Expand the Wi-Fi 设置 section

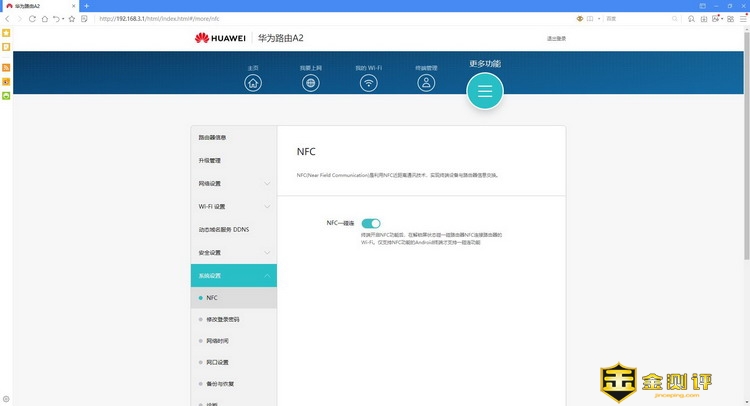[233, 206]
